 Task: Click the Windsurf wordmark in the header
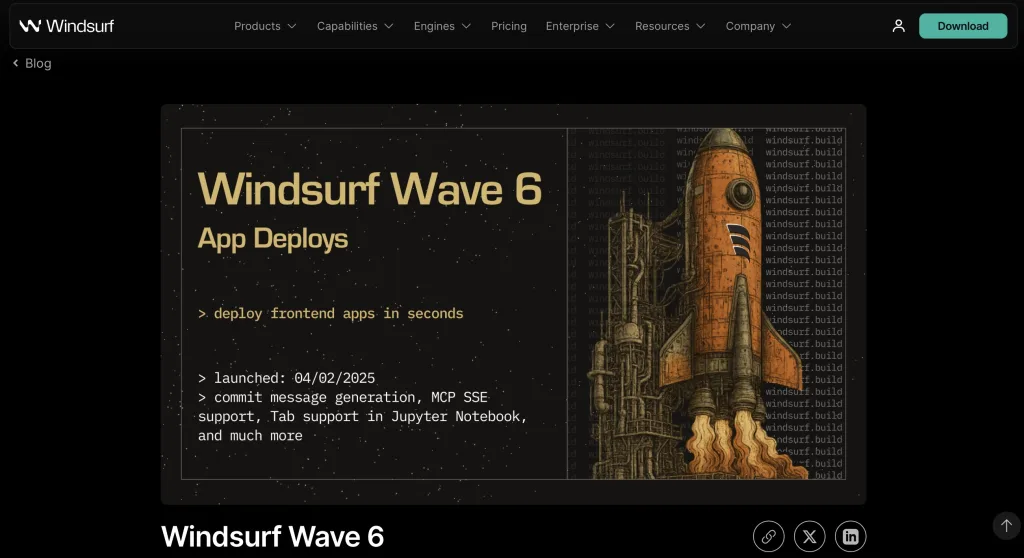tap(80, 26)
